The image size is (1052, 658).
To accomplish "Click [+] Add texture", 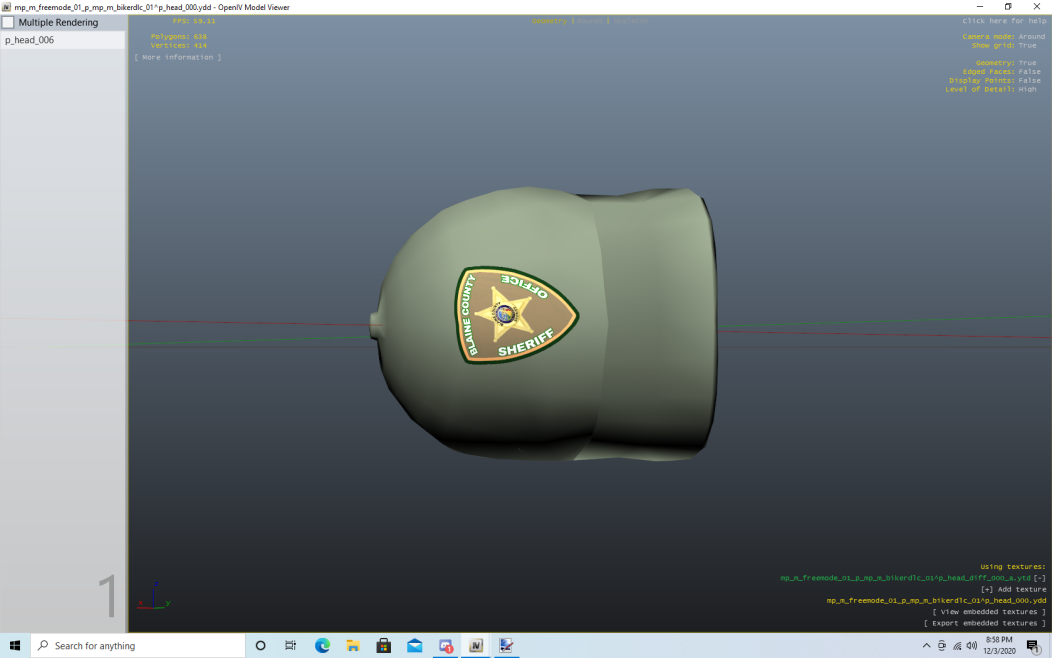I will [1013, 590].
